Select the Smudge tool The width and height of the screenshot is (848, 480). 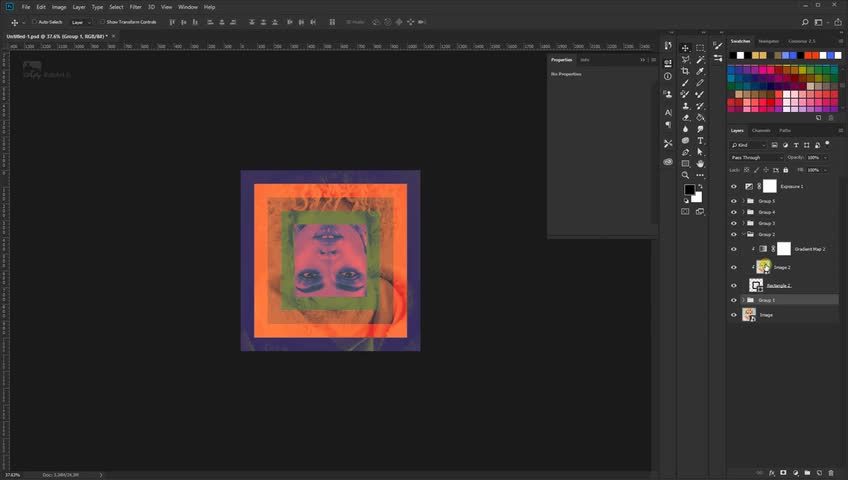tap(700, 129)
